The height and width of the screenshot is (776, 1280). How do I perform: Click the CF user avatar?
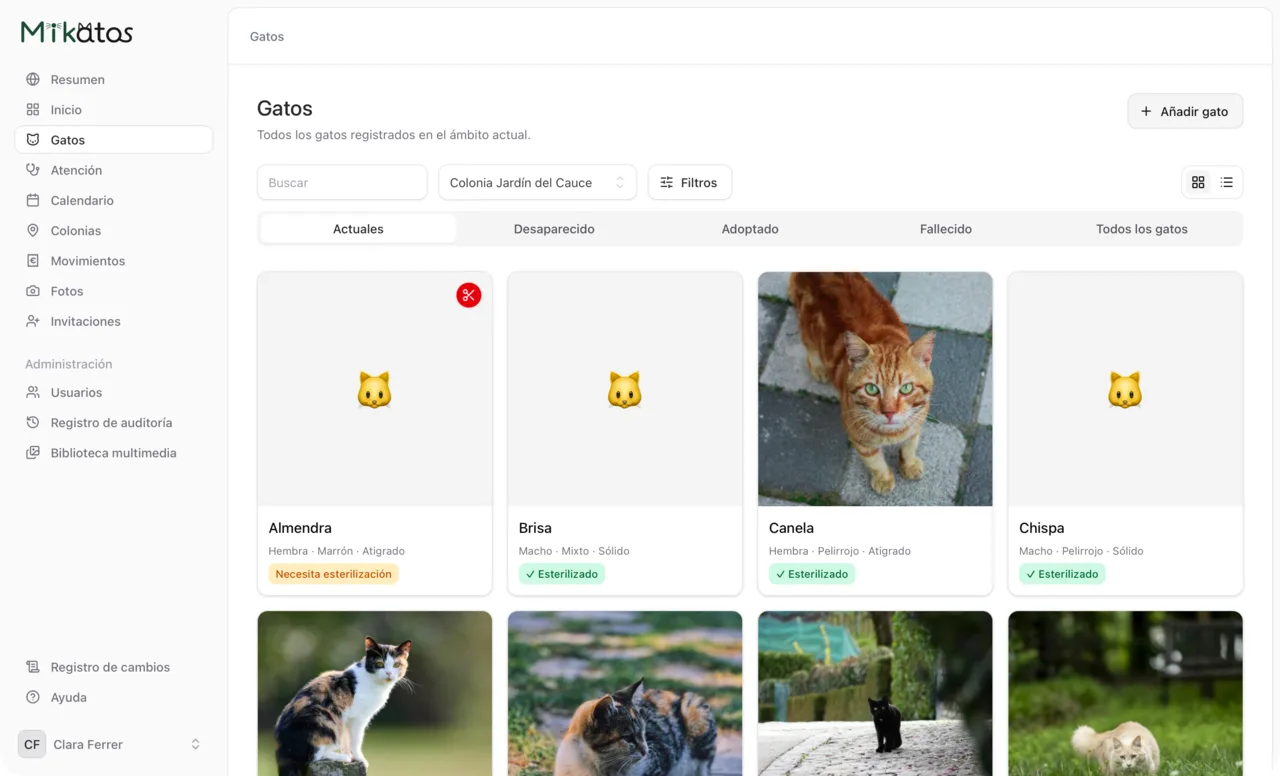32,744
